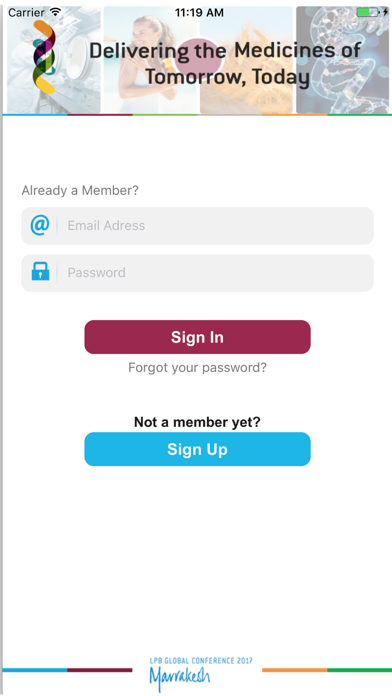Click the blue Sign Up button
Viewport: 392px width, 696px height.
(197, 449)
